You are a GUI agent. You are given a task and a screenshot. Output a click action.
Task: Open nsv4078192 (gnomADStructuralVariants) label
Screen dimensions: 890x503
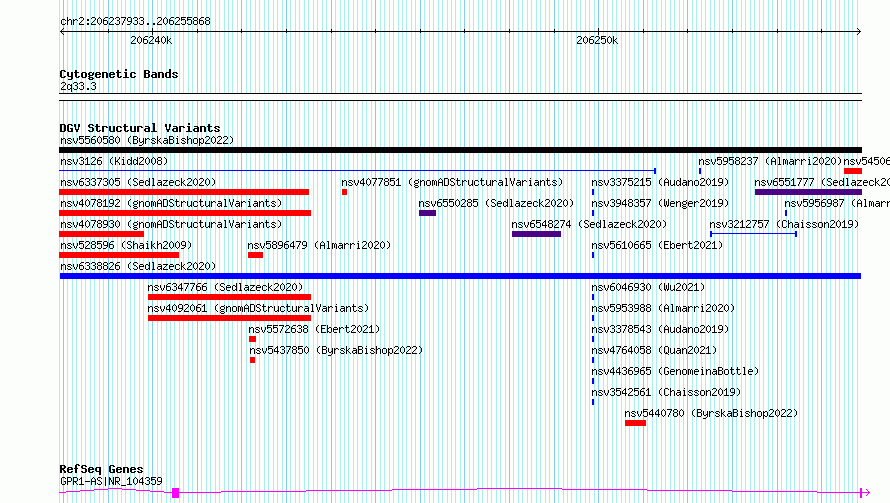tap(171, 203)
